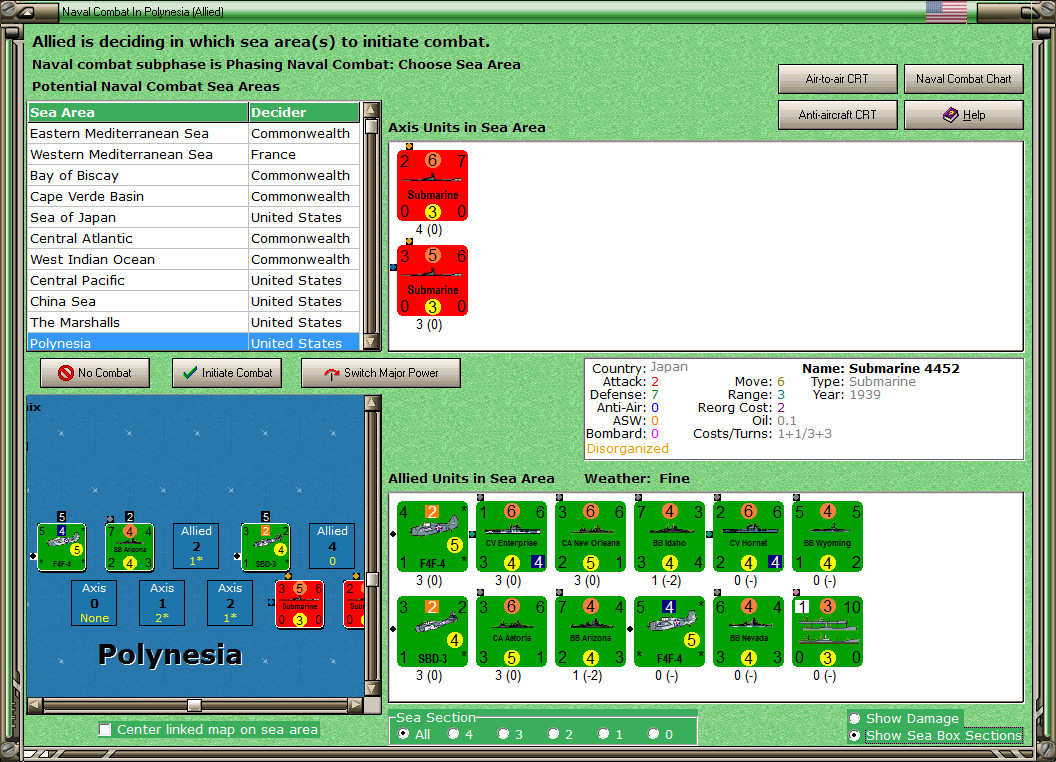Select the Axis Submarine 2-6-7 unit counter

[x=432, y=185]
